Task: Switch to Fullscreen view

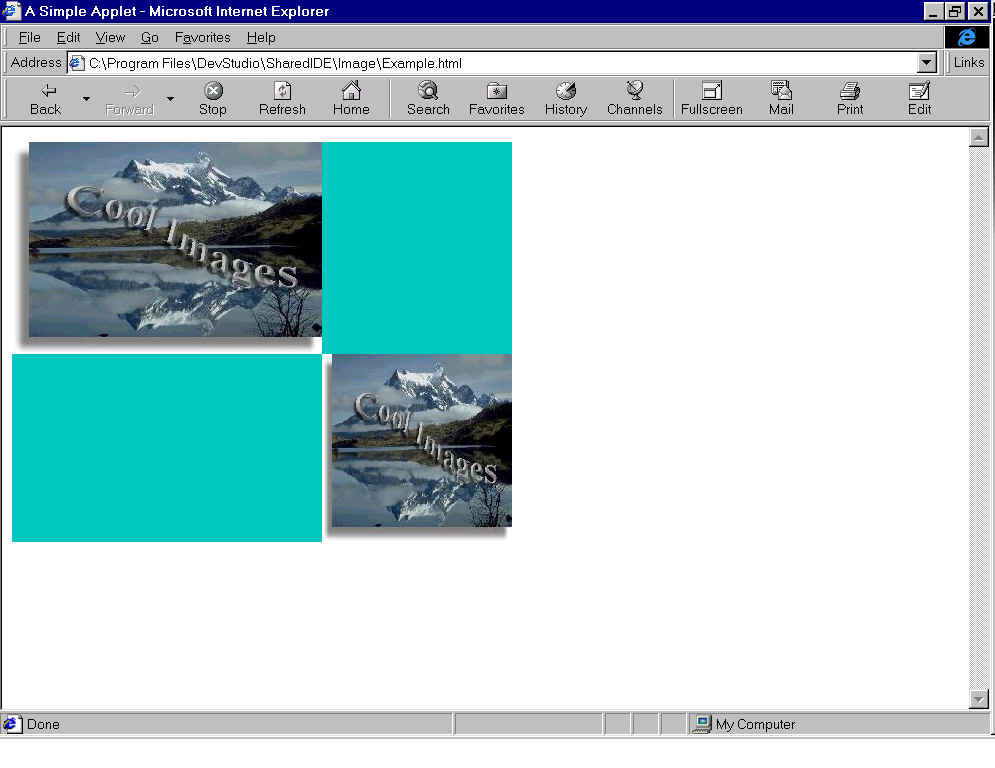Action: (x=711, y=99)
